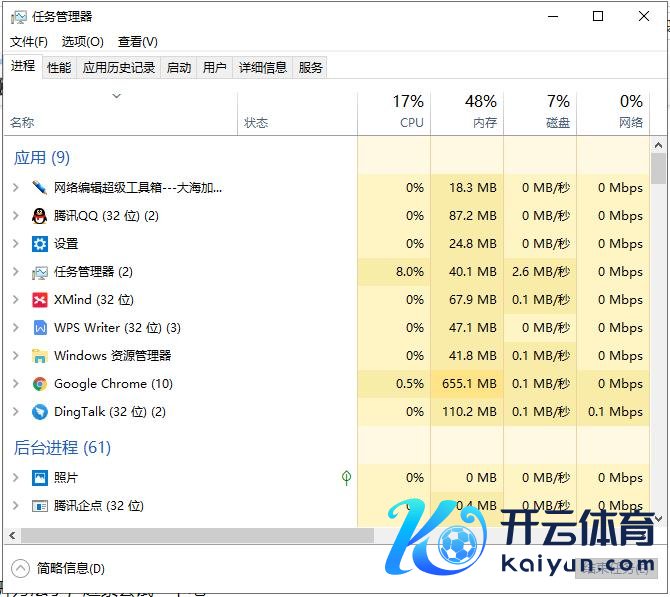670x597 pixels.
Task: Expand the Google Chrome process group
Action: pyautogui.click(x=16, y=384)
